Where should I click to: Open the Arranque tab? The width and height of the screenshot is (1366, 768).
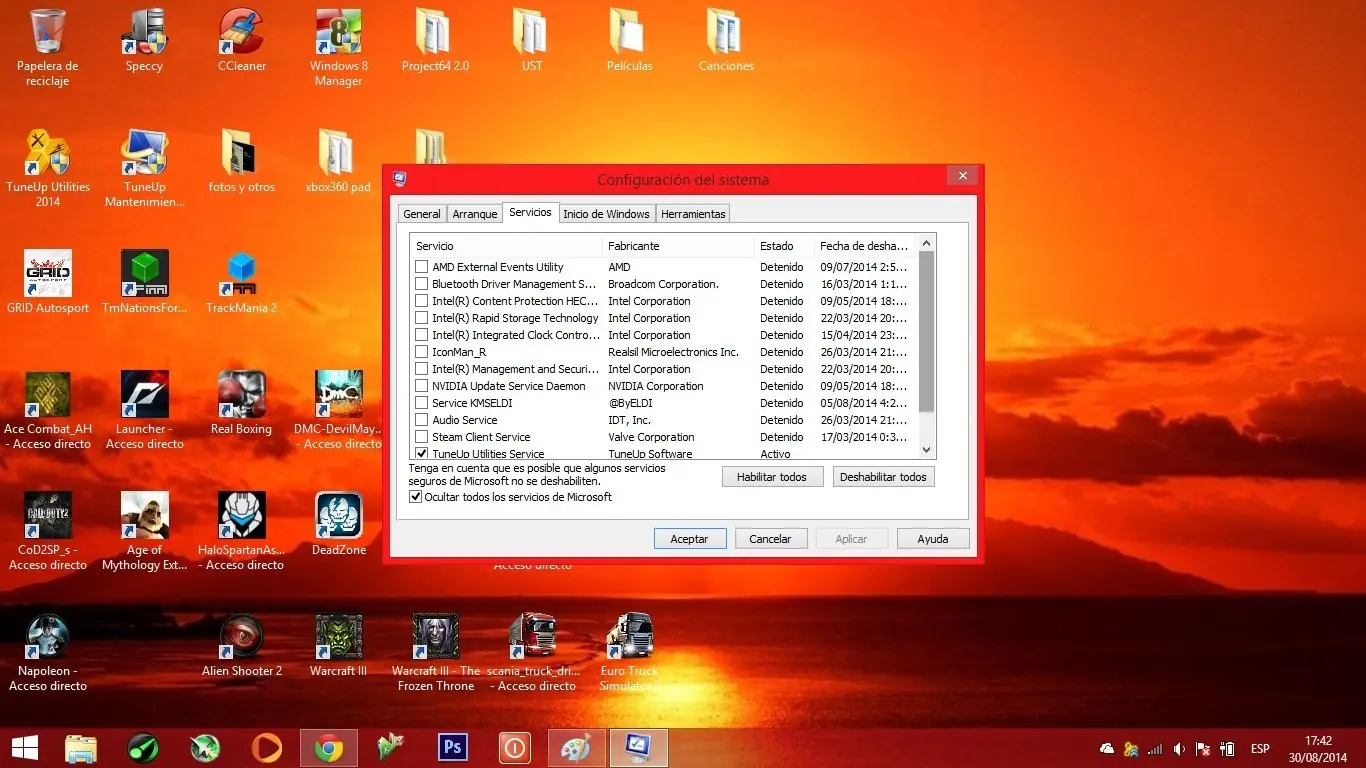tap(475, 214)
